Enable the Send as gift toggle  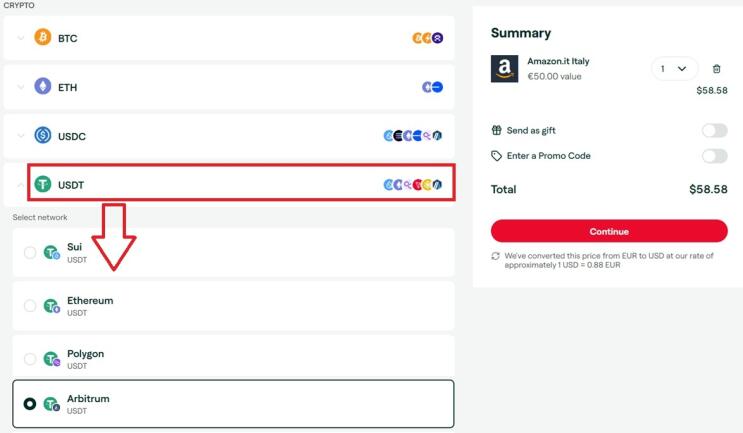pos(715,130)
